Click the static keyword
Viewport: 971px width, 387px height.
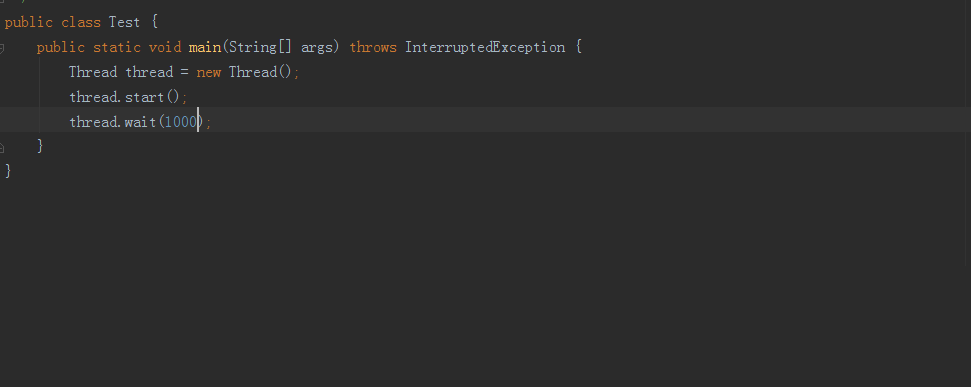(x=116, y=48)
